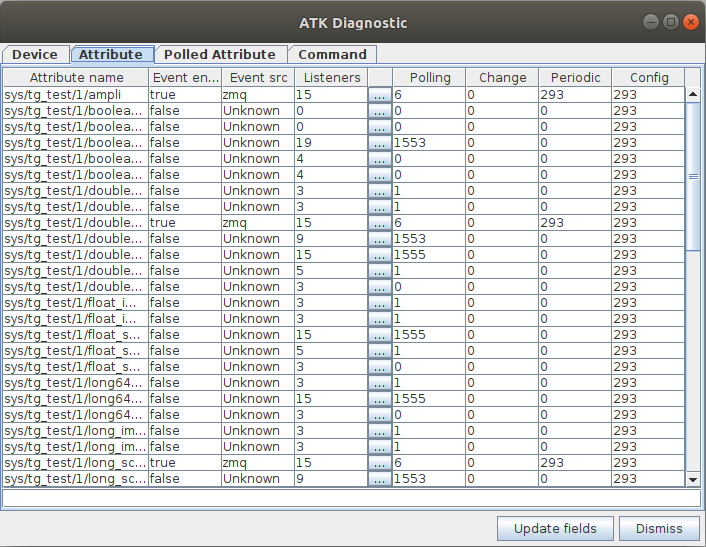
Task: Open '...' button in double row polling 1555
Action: point(380,255)
